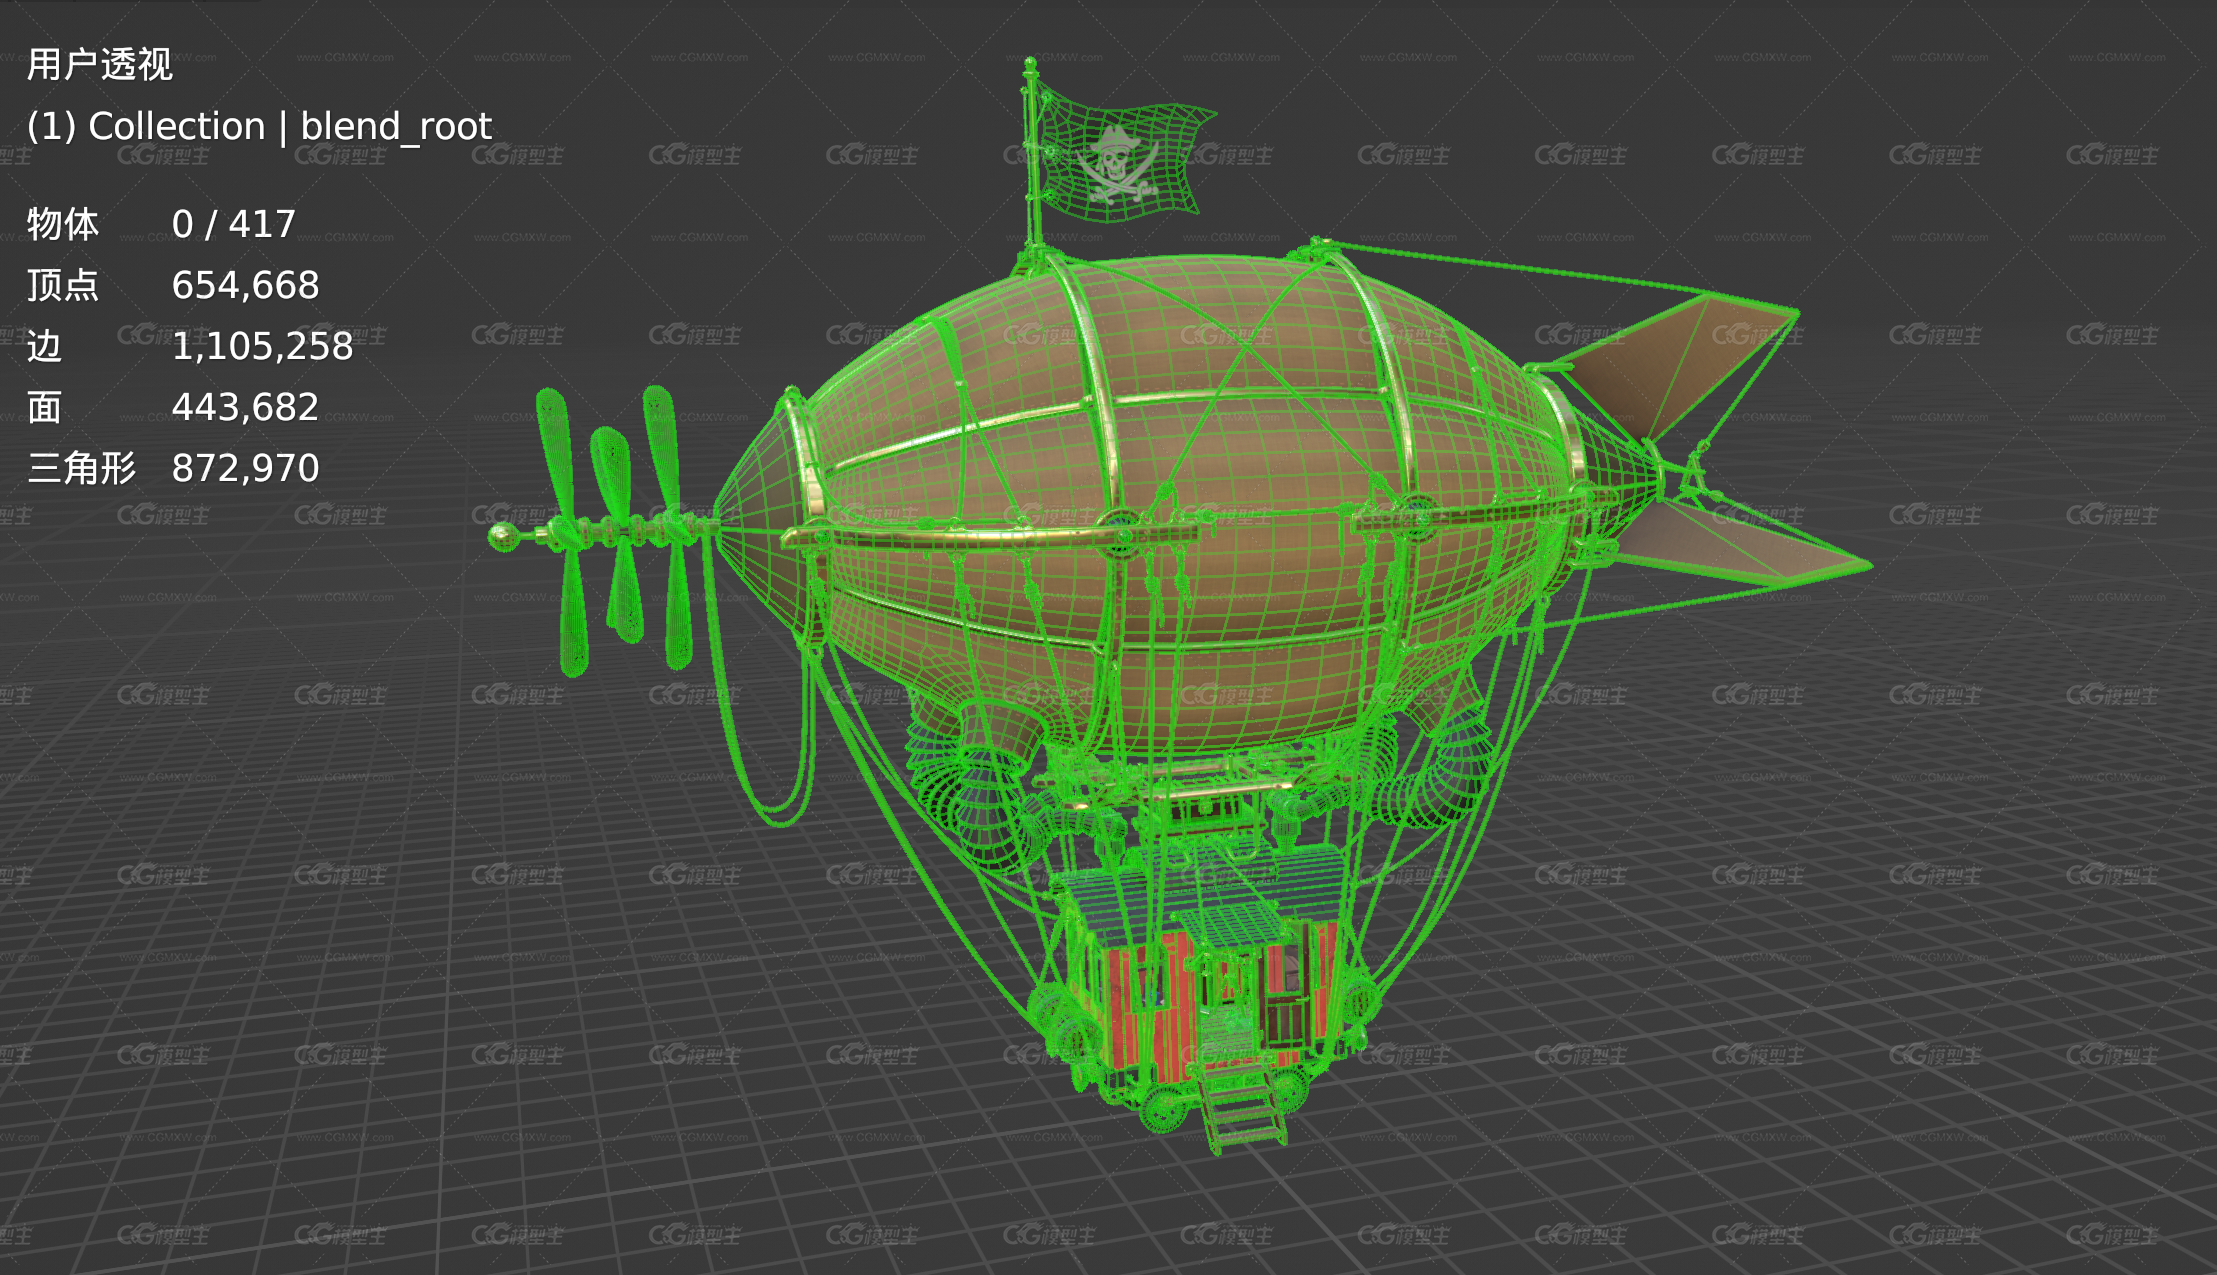Click the '用户透视' view label
Screen dimensions: 2217x1275
point(99,65)
